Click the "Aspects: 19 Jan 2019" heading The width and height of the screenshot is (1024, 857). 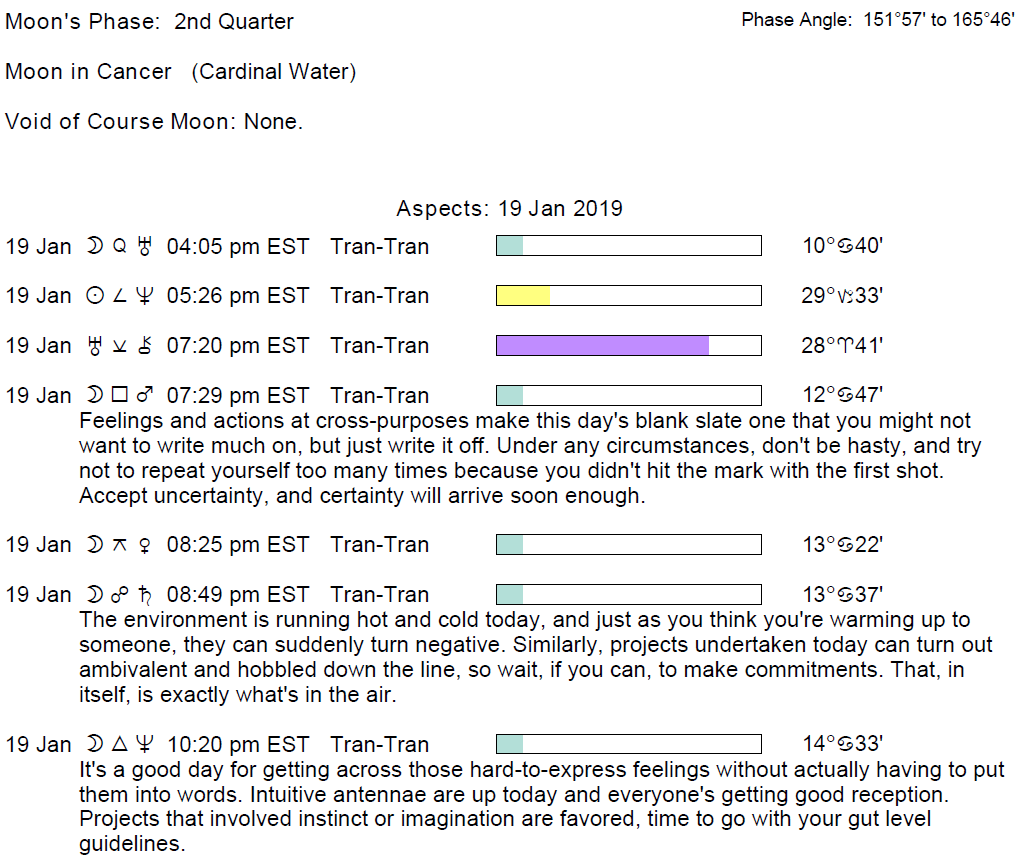click(x=509, y=209)
